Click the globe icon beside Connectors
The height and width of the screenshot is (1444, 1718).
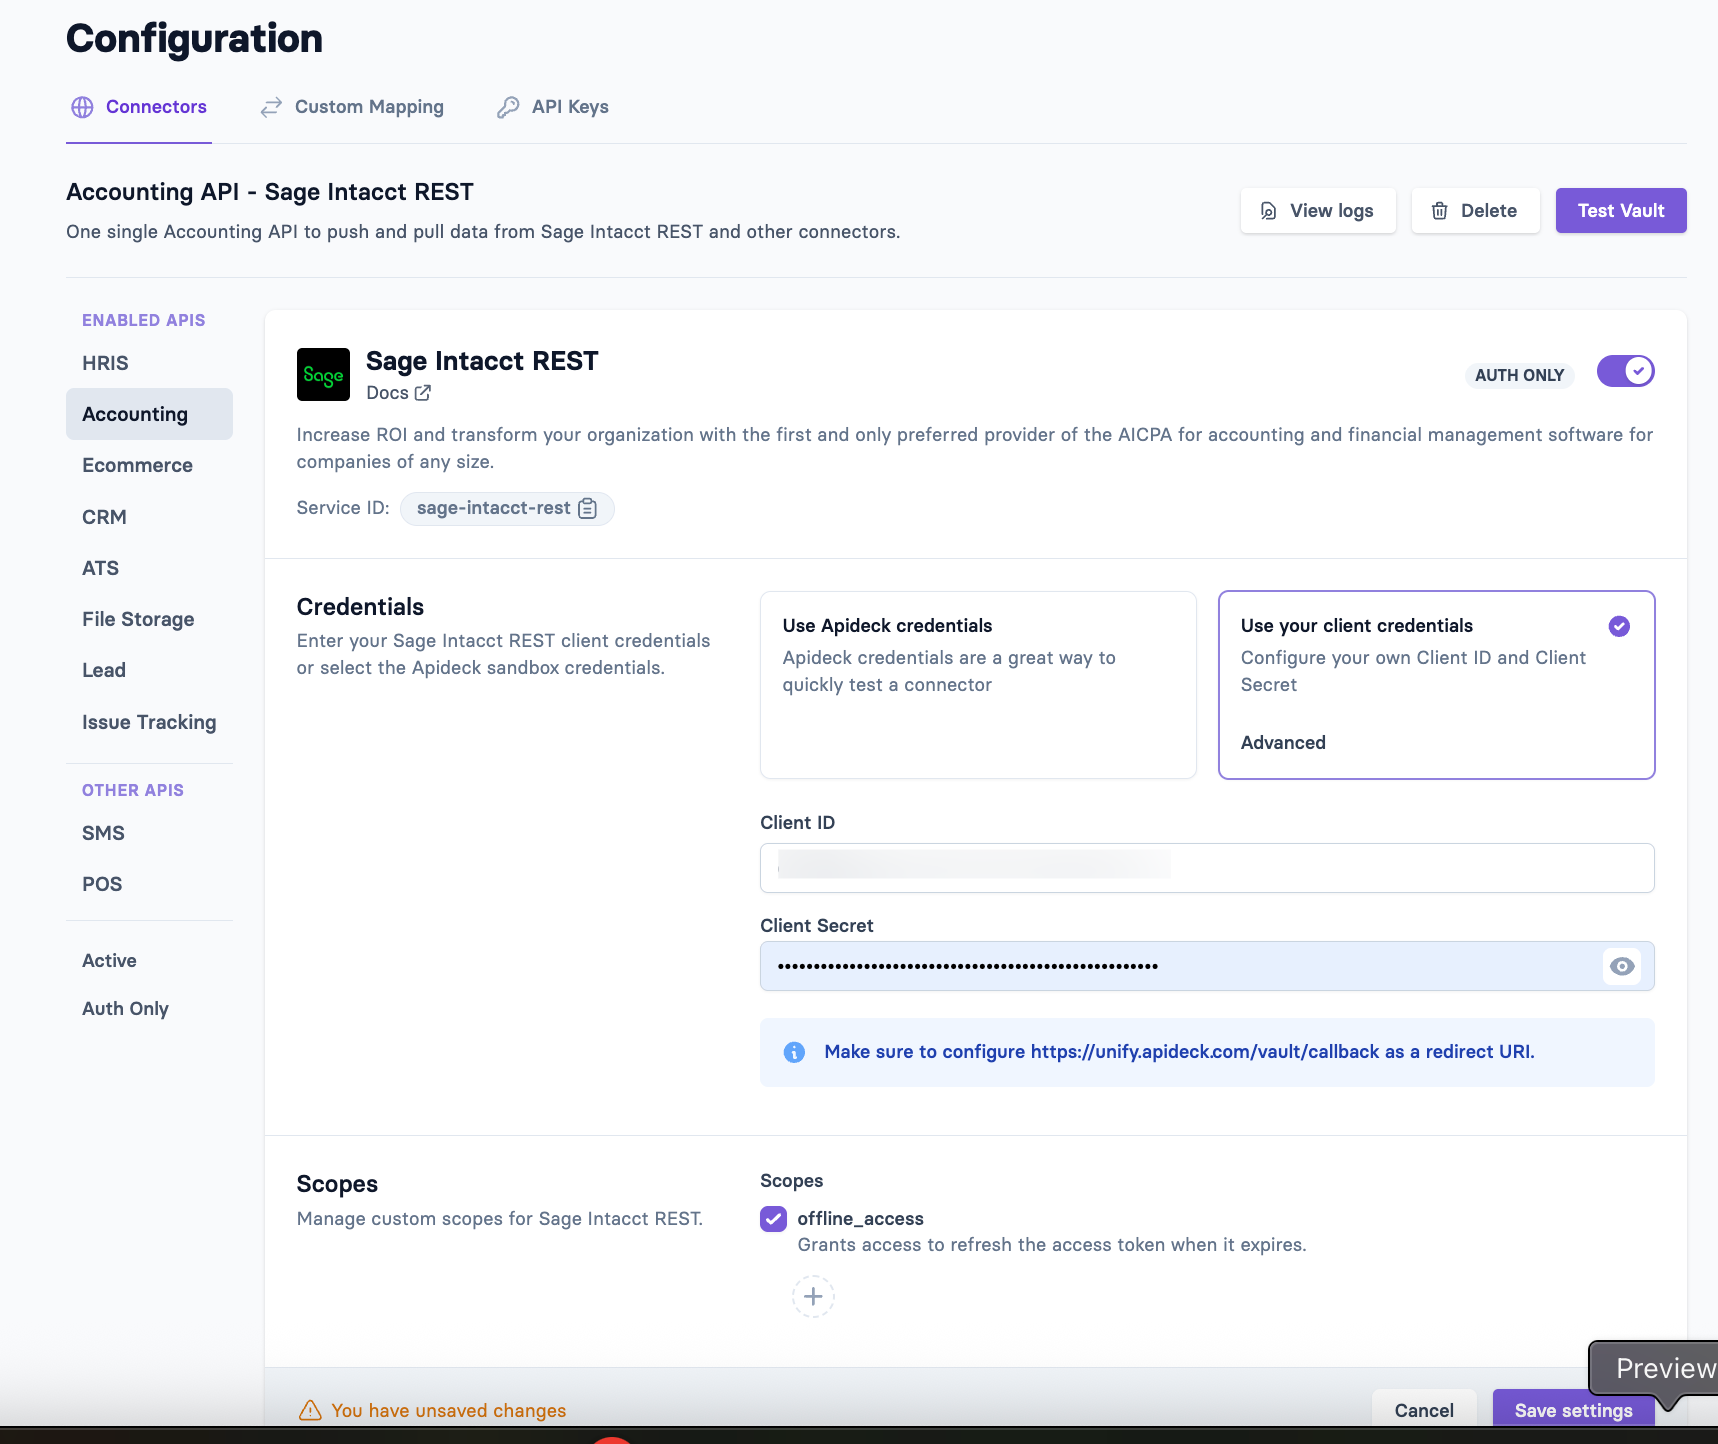pos(81,107)
